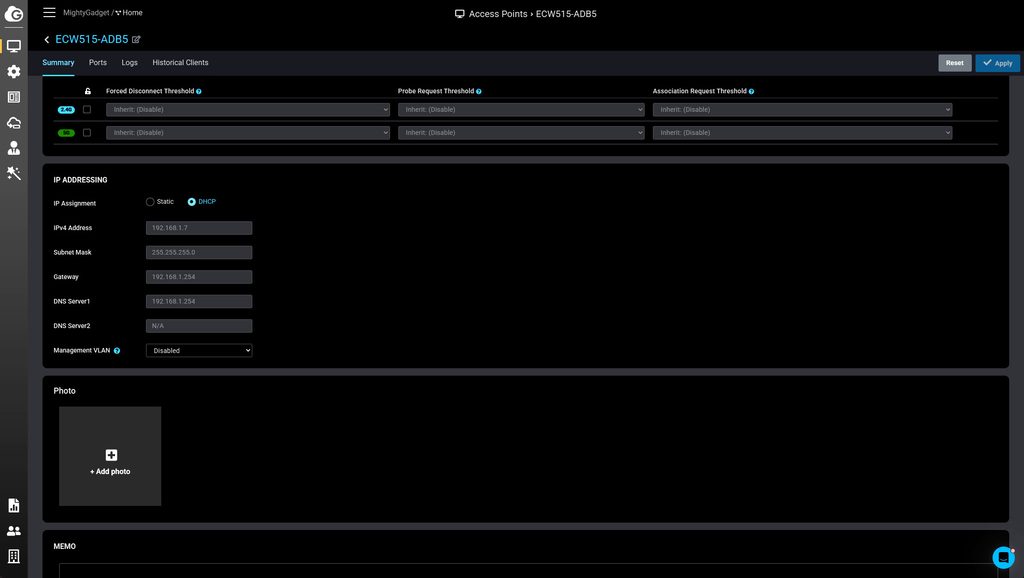Enable the 5G row override checkbox
This screenshot has height=578, width=1024.
pyautogui.click(x=87, y=133)
